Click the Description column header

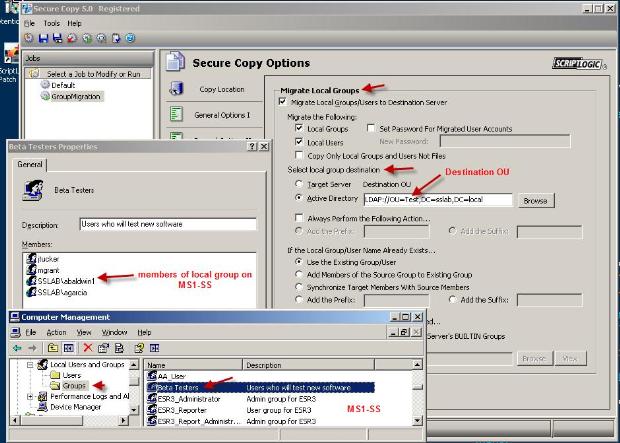point(308,365)
